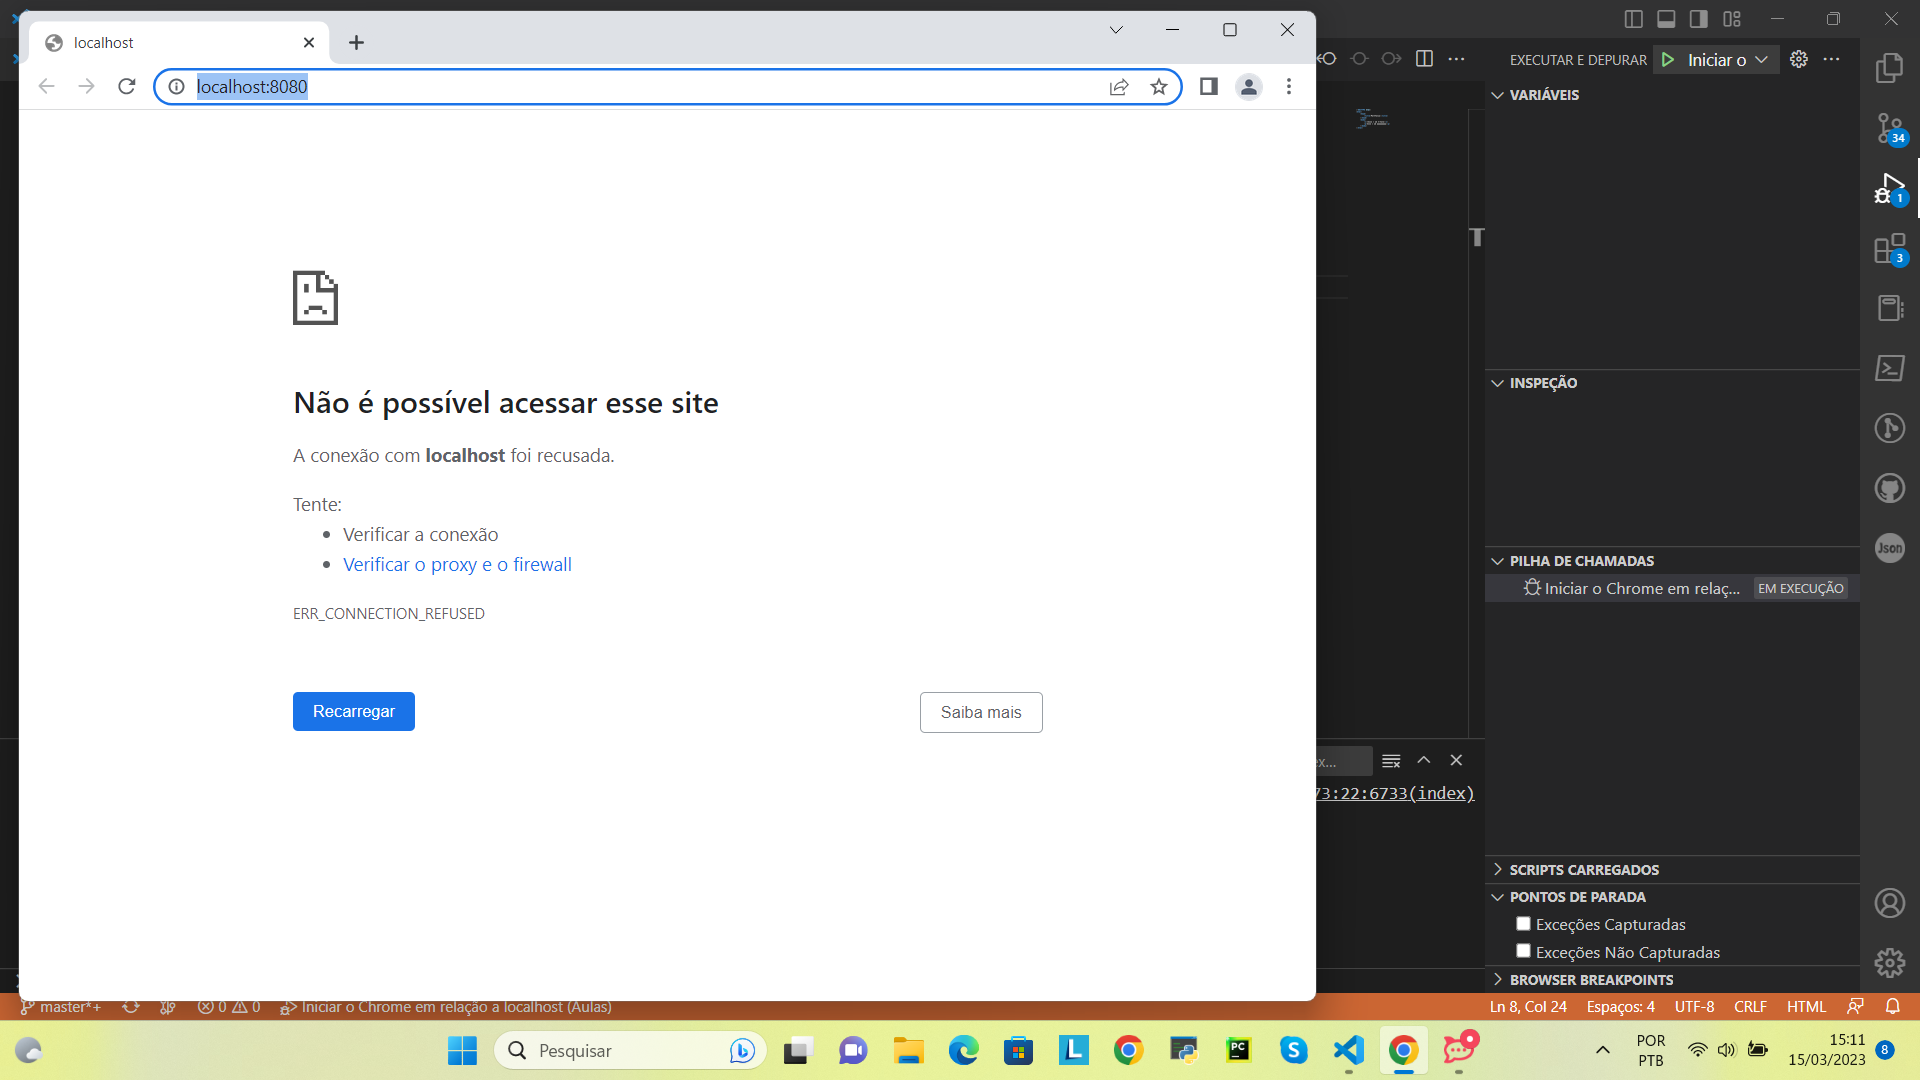Screen dimensions: 1920x1080
Task: Open editor more actions ellipsis
Action: pyautogui.click(x=1457, y=59)
